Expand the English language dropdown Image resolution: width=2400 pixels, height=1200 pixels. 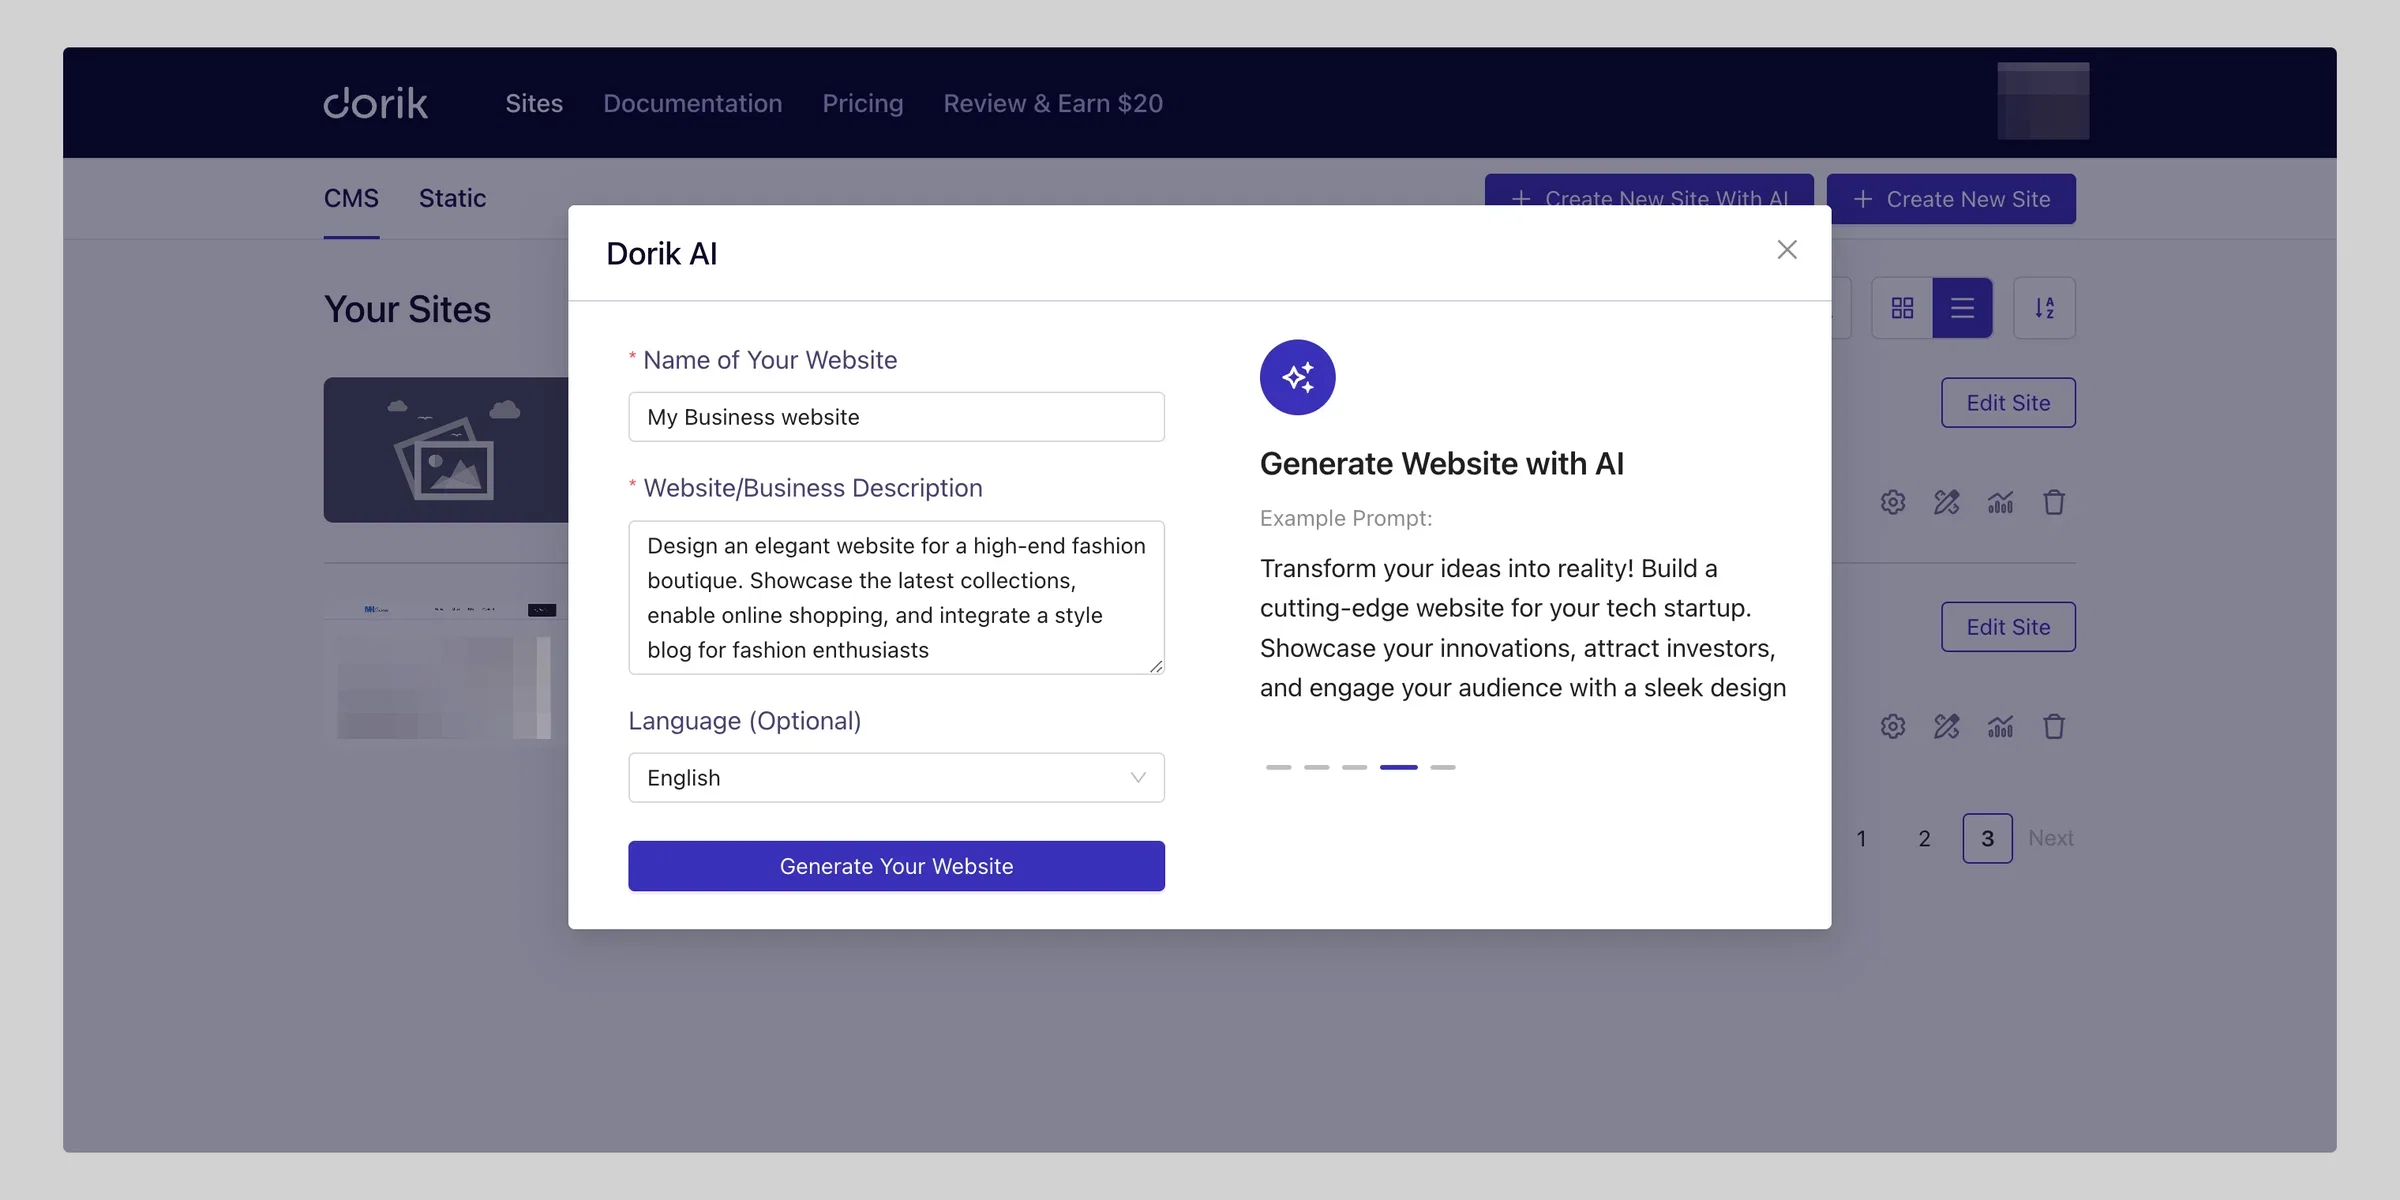coord(896,778)
